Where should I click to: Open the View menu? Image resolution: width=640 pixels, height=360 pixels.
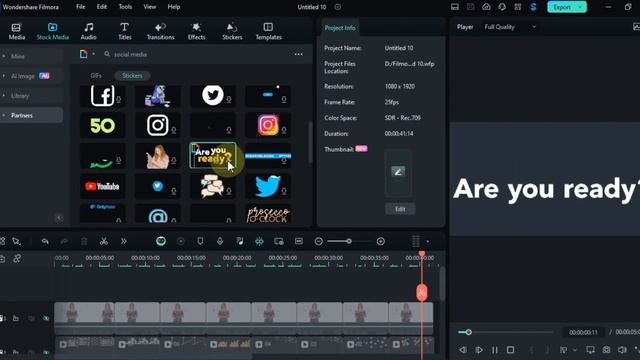click(149, 7)
